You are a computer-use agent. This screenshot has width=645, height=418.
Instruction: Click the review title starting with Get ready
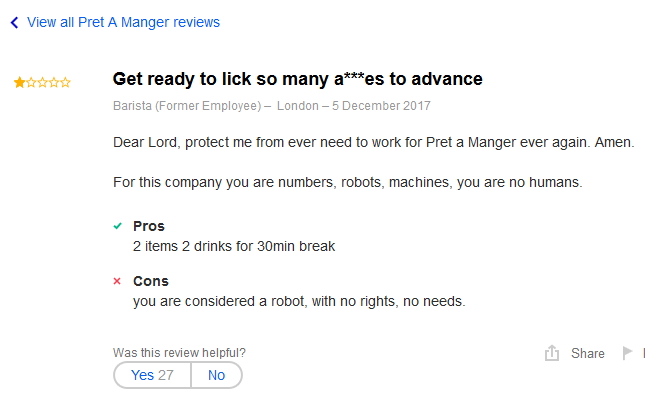pos(297,79)
